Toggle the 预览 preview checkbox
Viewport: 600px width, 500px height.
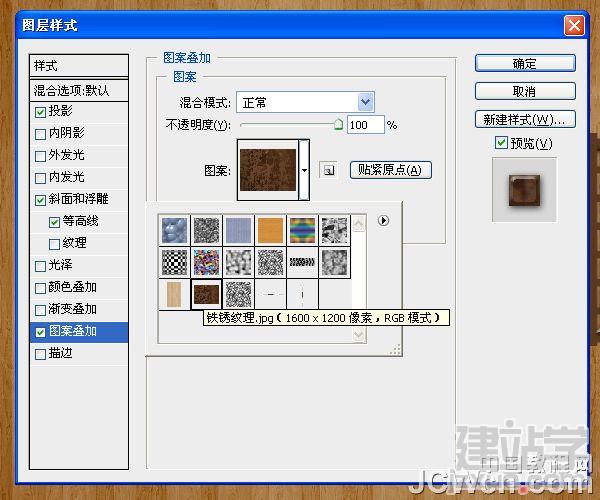501,143
